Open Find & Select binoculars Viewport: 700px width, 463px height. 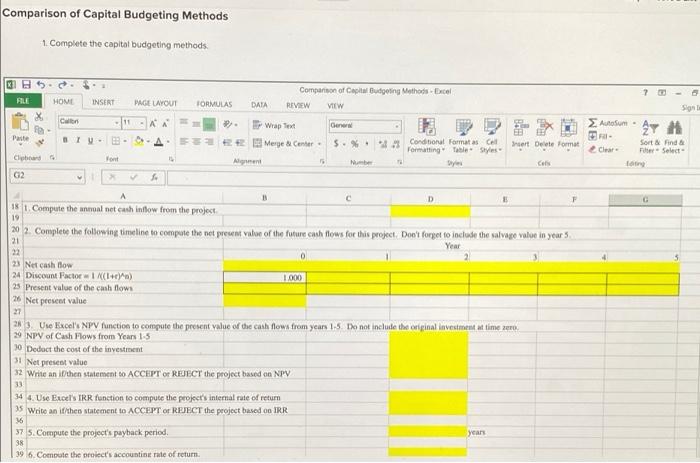click(x=674, y=137)
